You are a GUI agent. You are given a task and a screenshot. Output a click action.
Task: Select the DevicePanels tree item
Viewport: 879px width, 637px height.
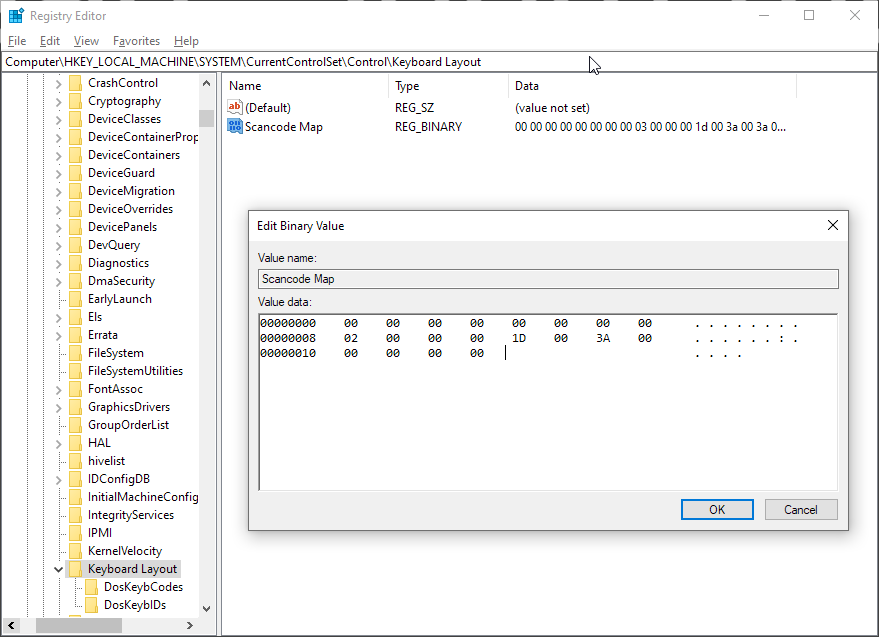(x=122, y=227)
